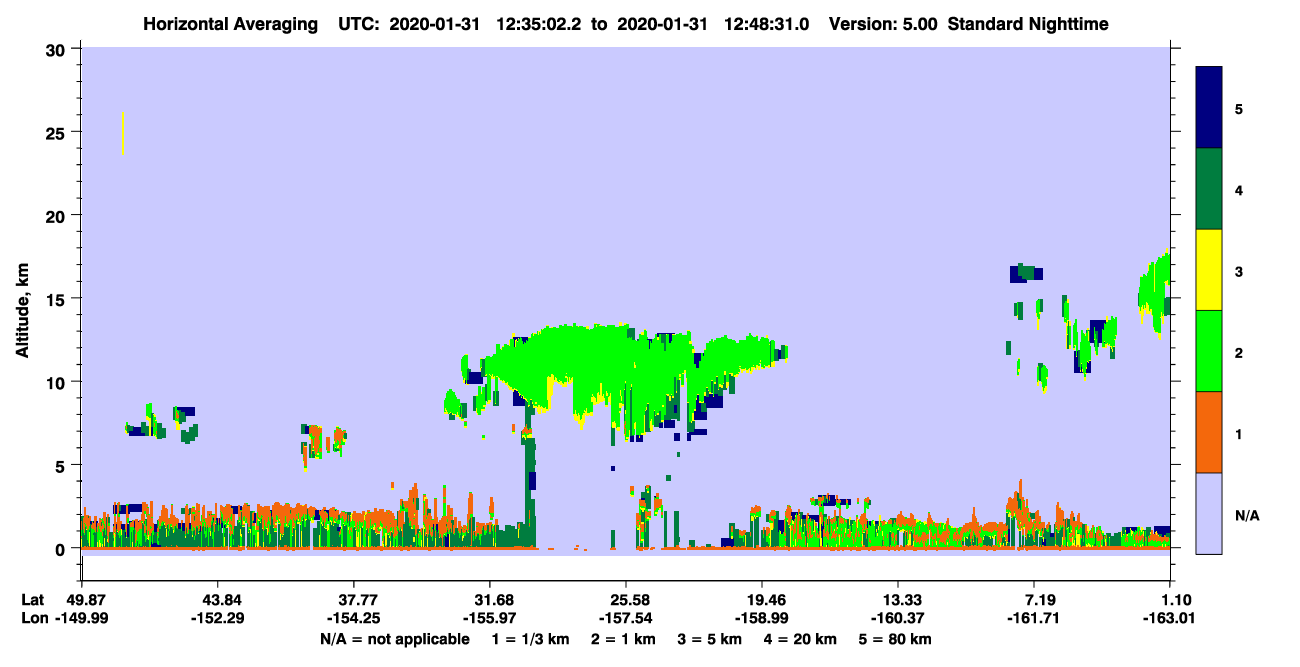This screenshot has width=1300, height=667.
Task: Click the orange colorbar segment labeled 1
Action: click(1209, 432)
